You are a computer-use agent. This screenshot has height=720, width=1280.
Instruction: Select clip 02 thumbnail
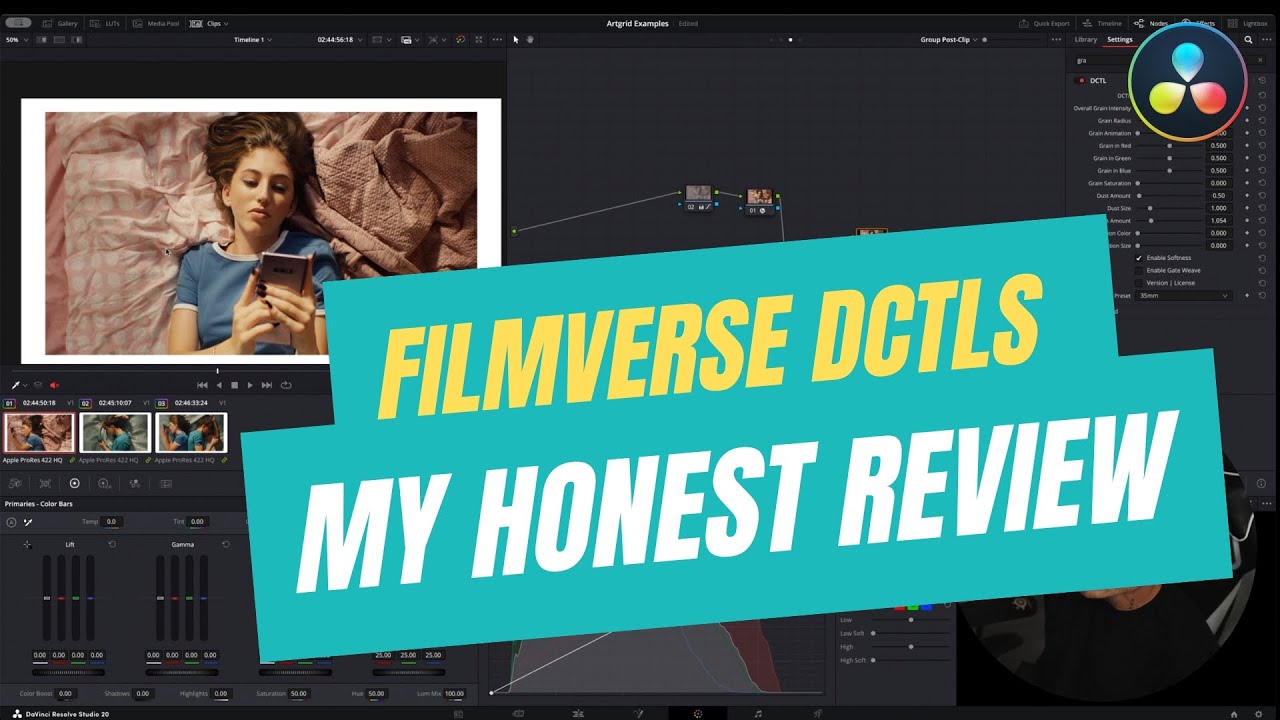(x=115, y=433)
